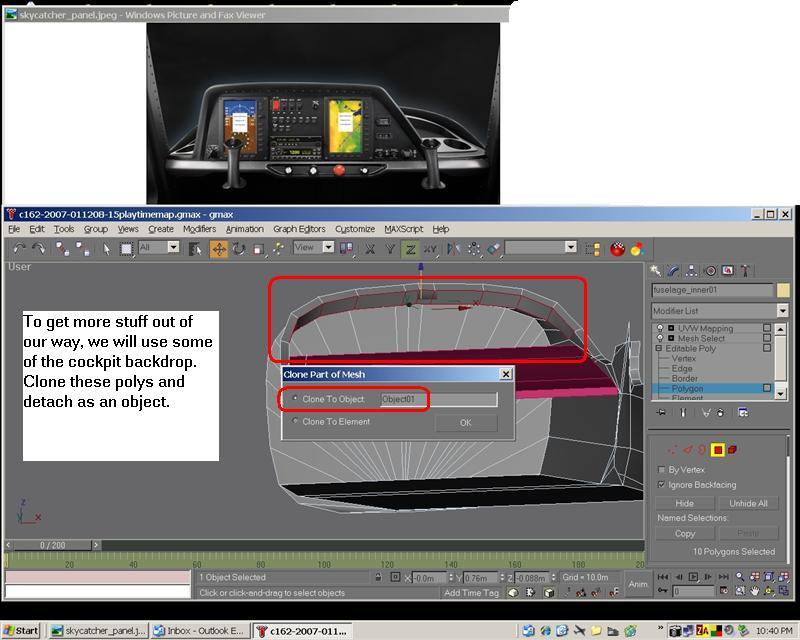Open the Create command panel tab
The width and height of the screenshot is (800, 640).
(x=656, y=270)
